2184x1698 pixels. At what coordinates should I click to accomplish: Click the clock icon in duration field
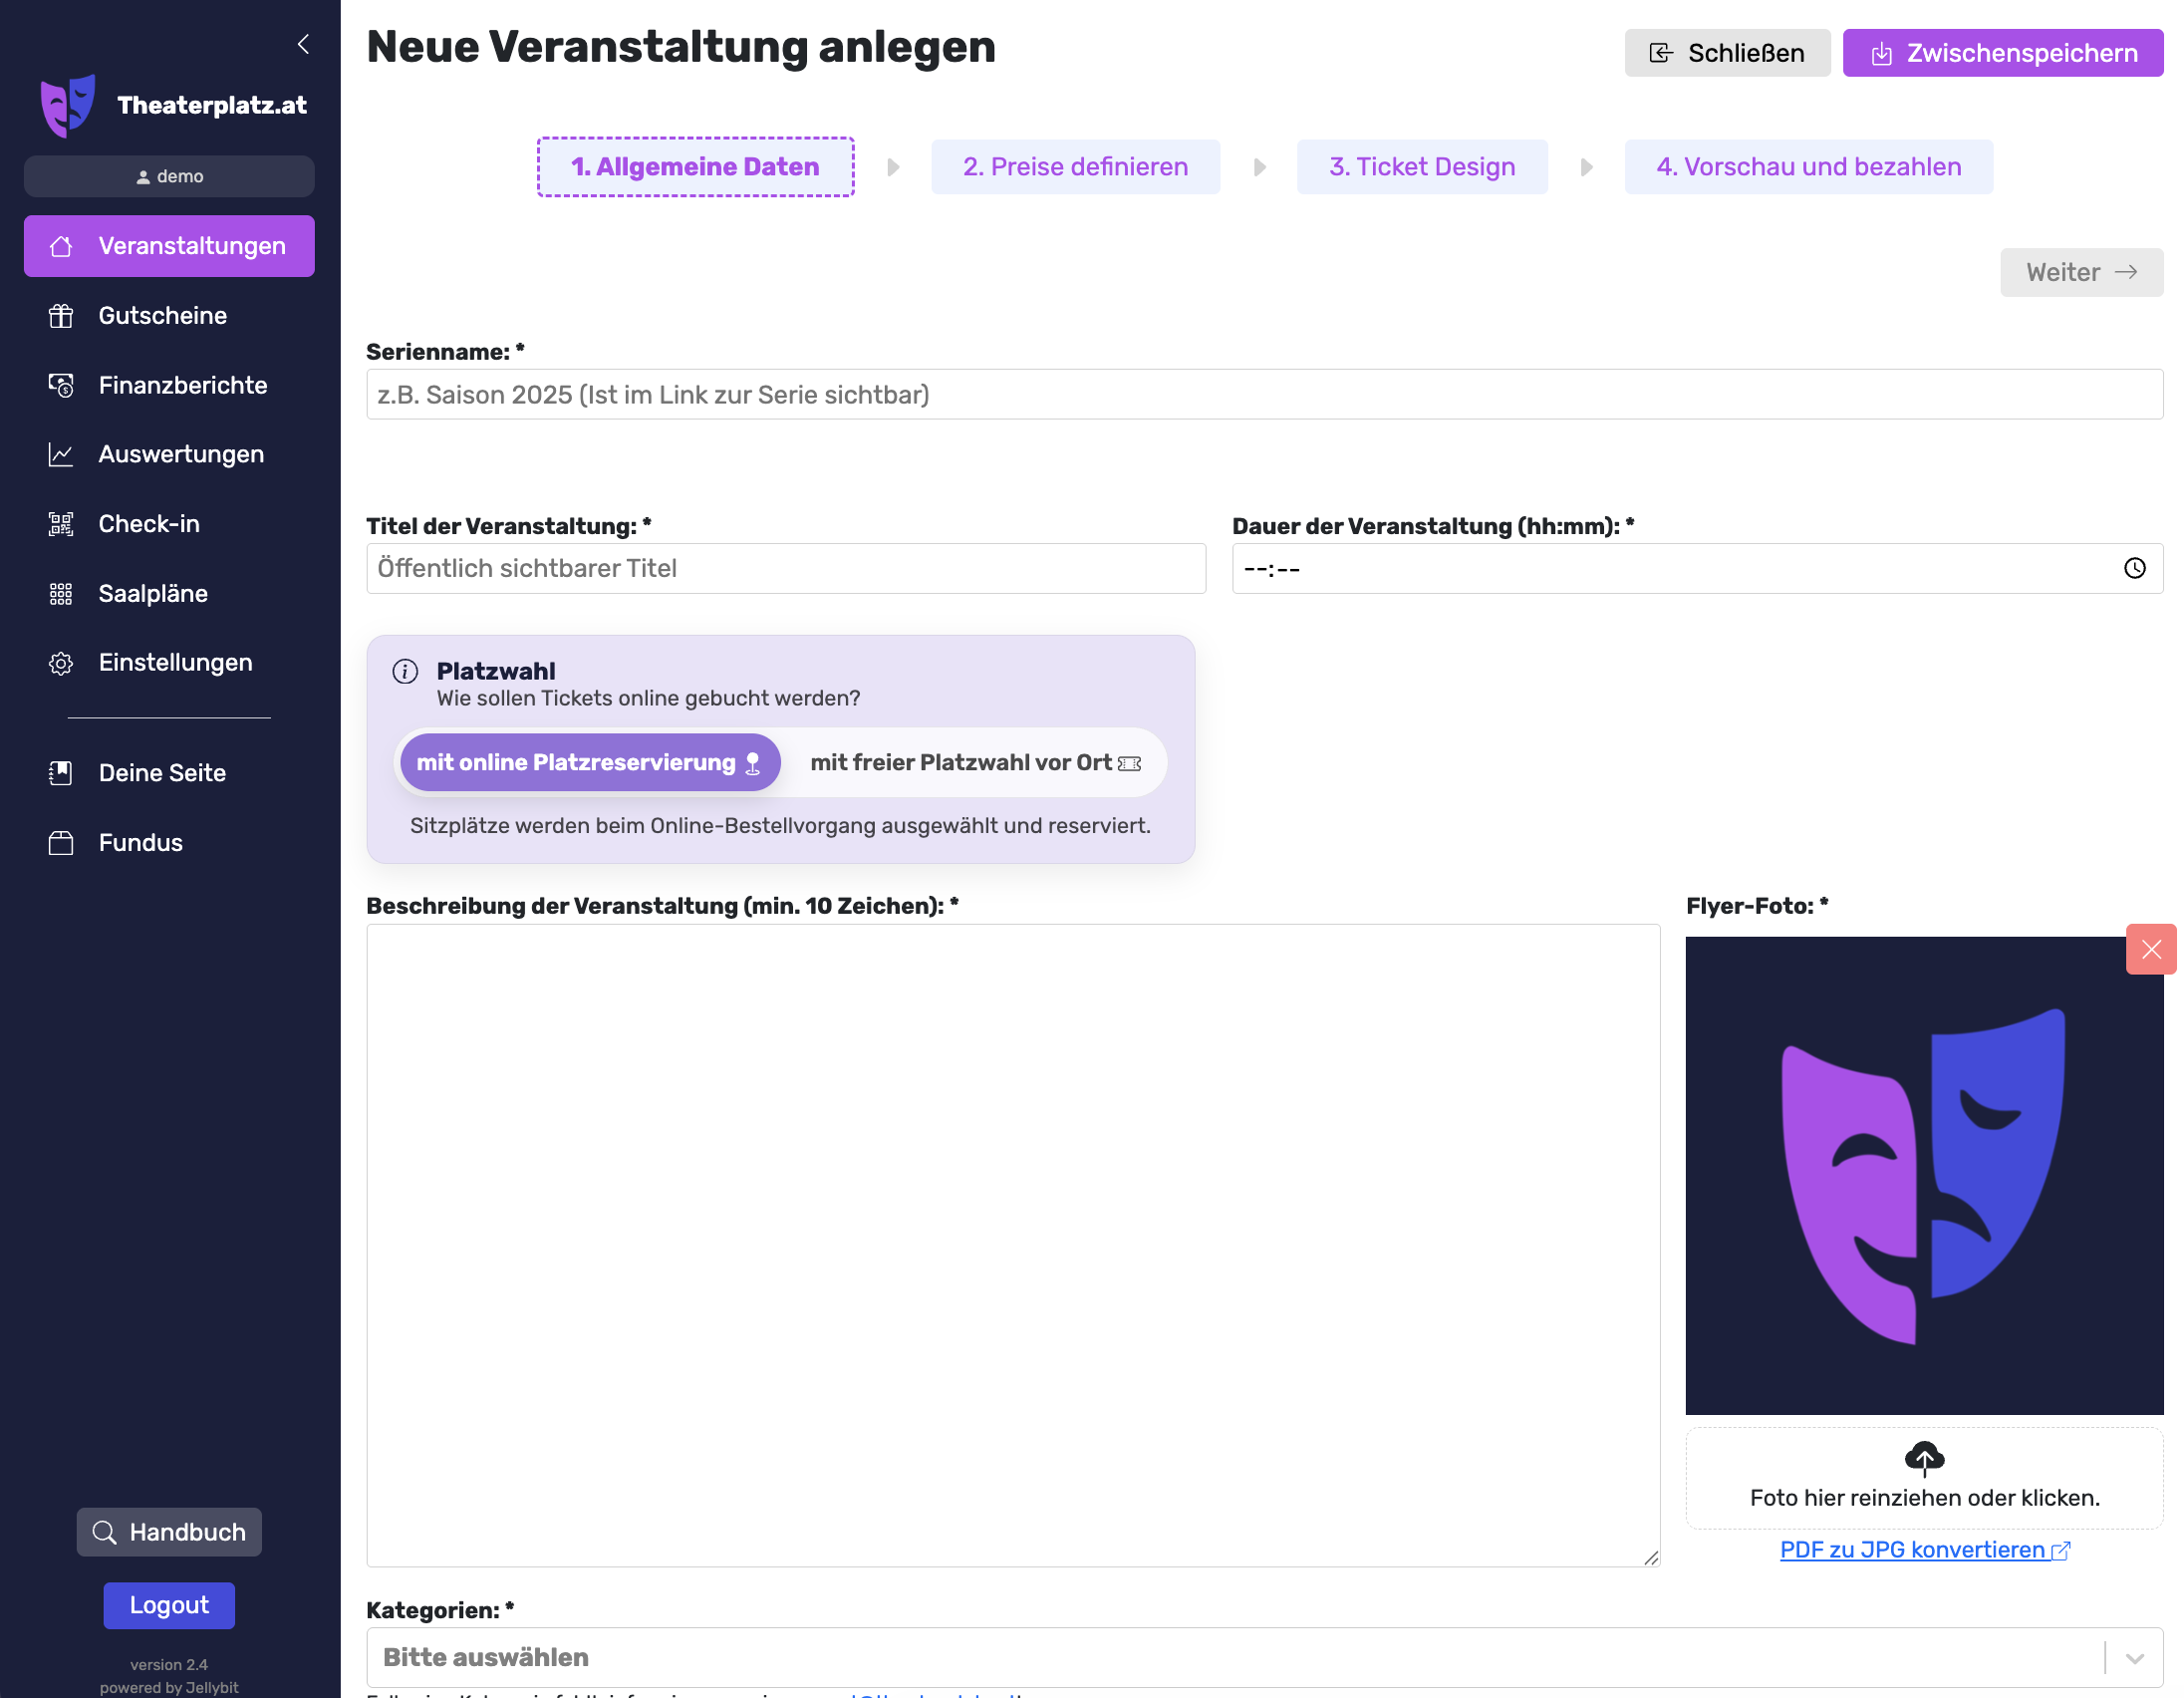tap(2134, 568)
